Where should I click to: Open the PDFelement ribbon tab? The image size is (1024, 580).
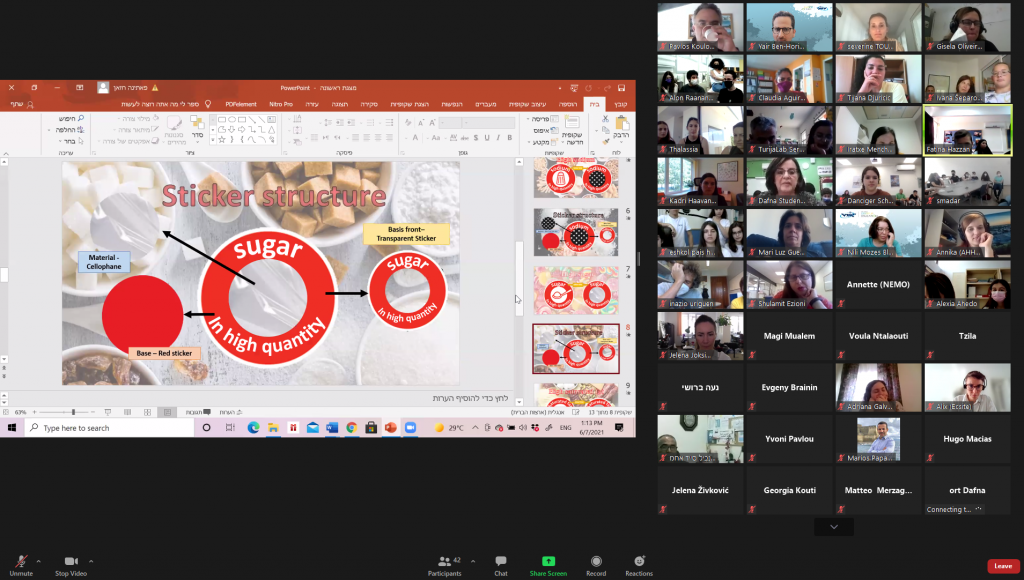click(241, 105)
